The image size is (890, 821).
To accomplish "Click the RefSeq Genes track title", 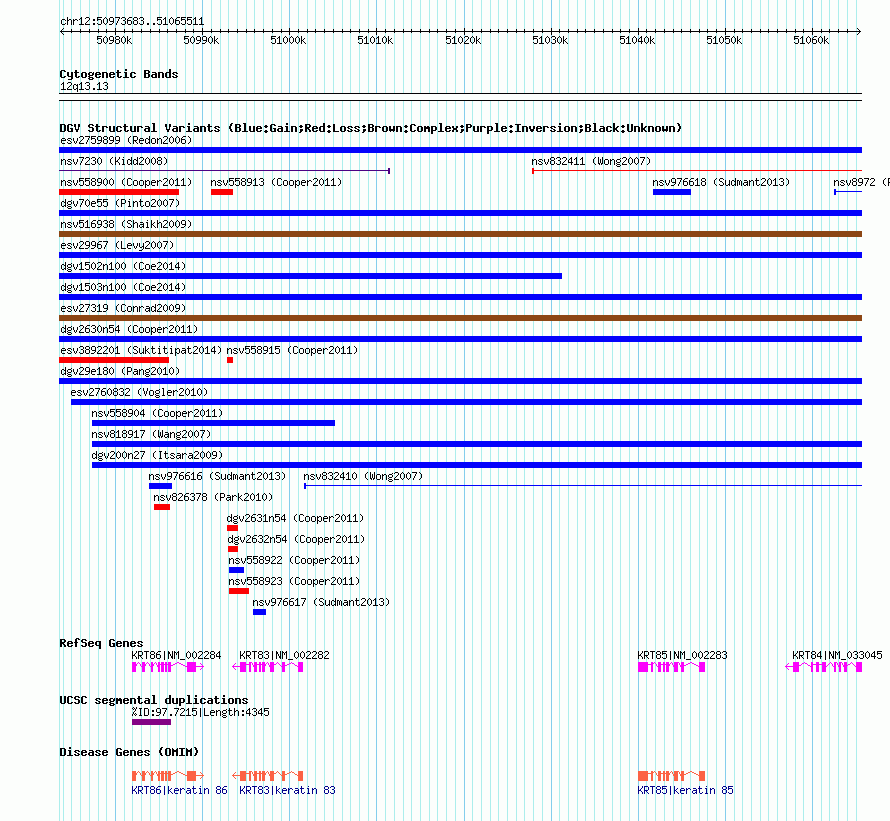I will (x=101, y=643).
